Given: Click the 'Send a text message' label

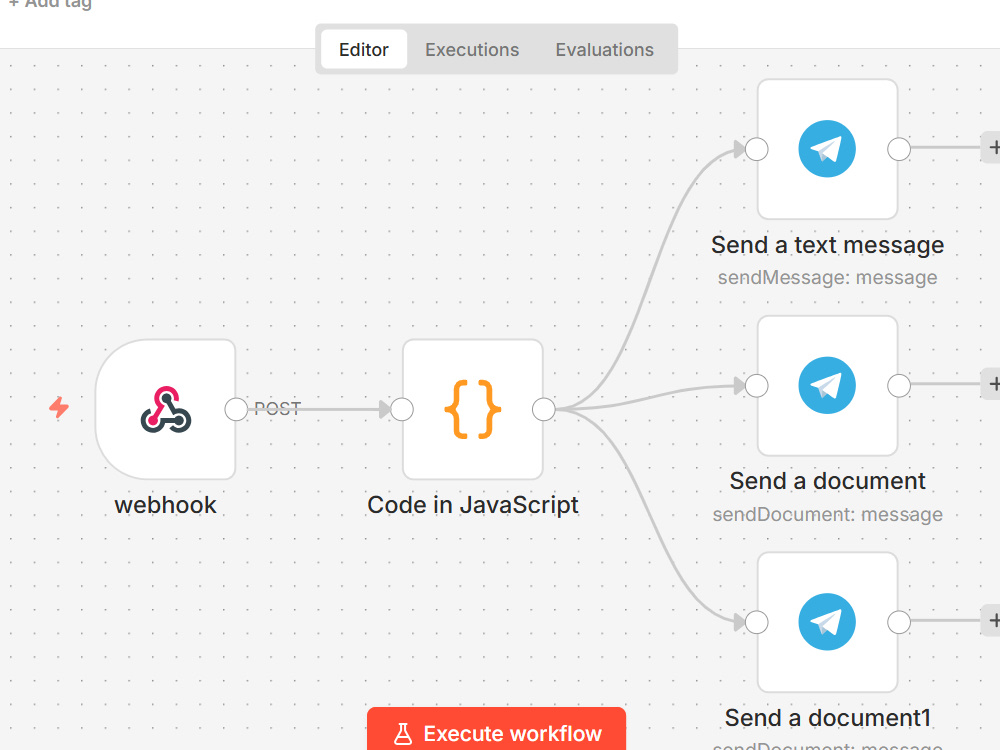Looking at the screenshot, I should 827,245.
